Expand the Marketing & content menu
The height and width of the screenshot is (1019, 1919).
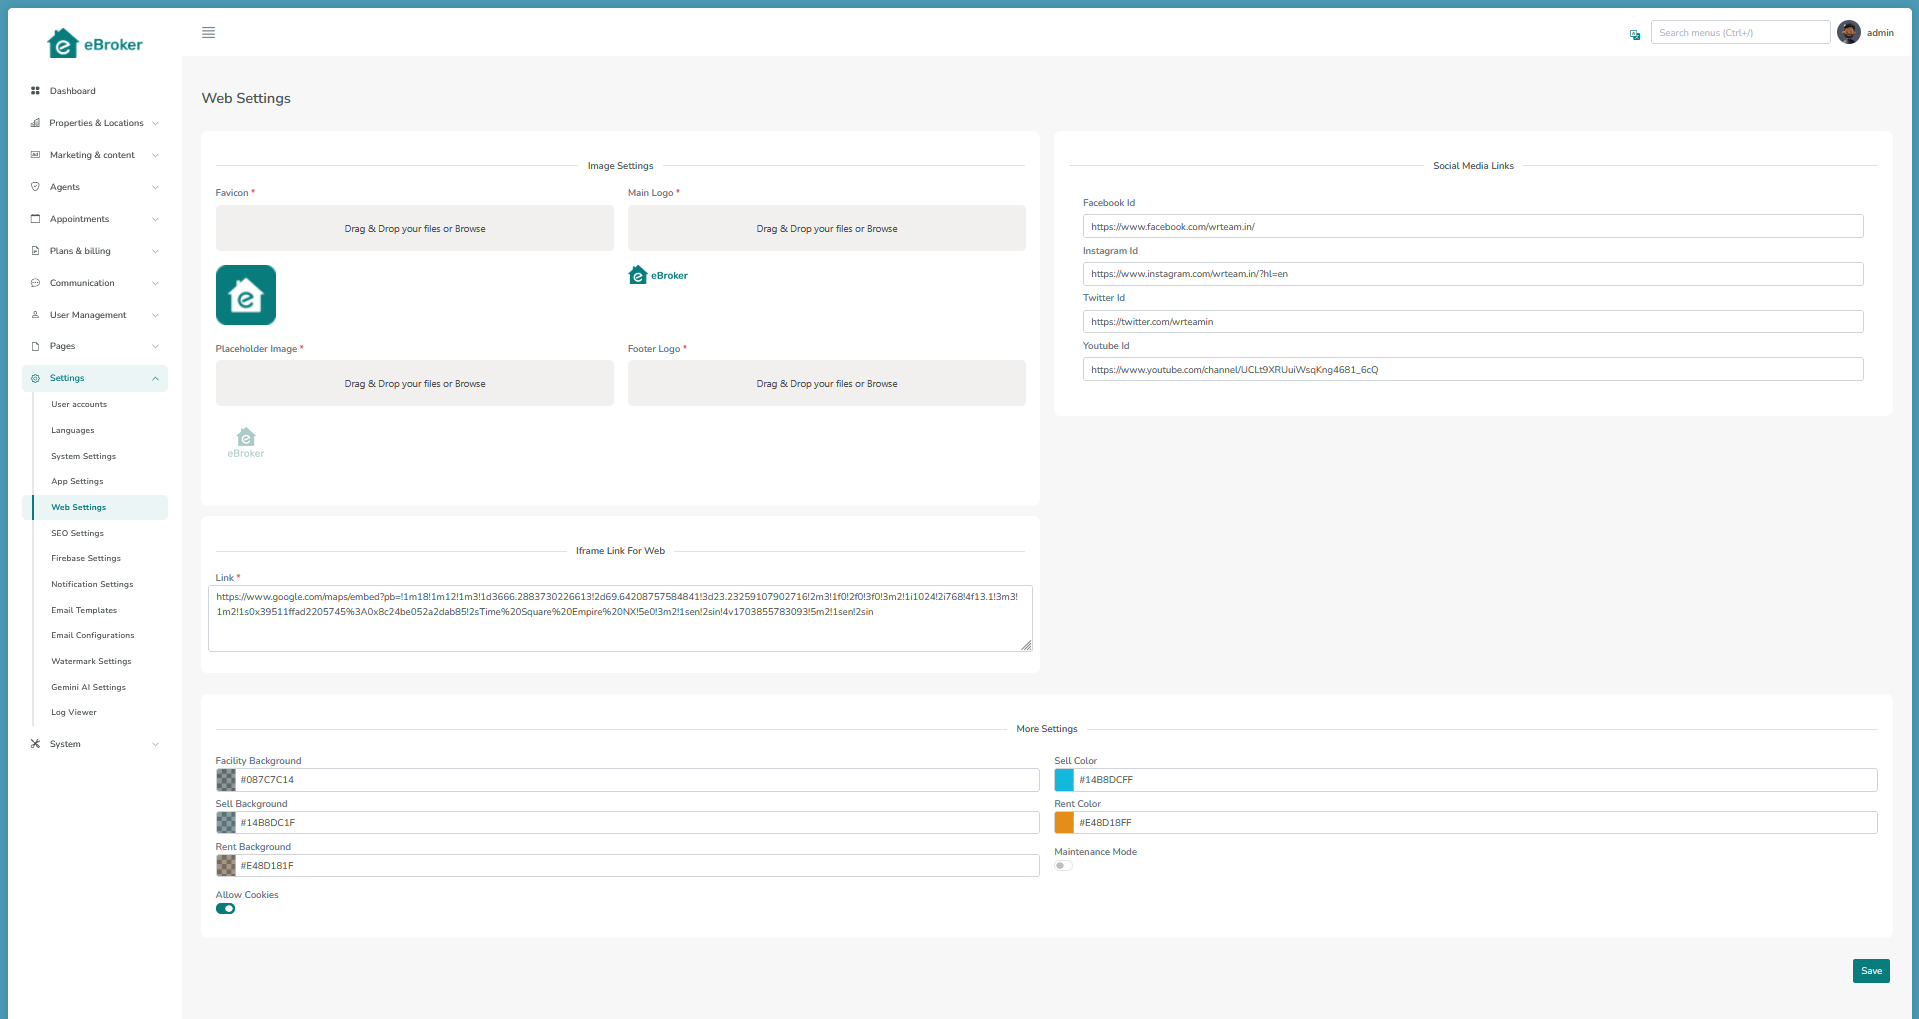coord(92,155)
